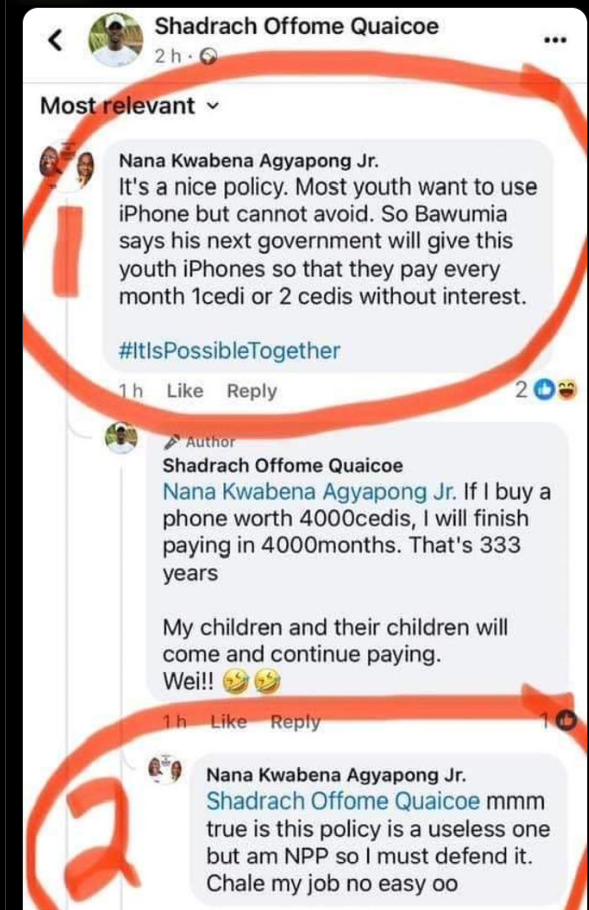Open the #ItIsPossibleTogether hashtag
589x910 pixels.
click(229, 351)
